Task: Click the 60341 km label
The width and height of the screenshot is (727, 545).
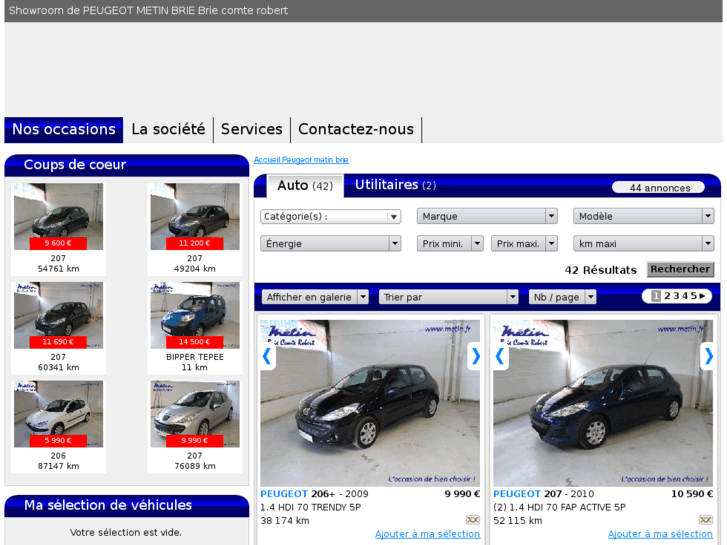Action: pyautogui.click(x=58, y=367)
